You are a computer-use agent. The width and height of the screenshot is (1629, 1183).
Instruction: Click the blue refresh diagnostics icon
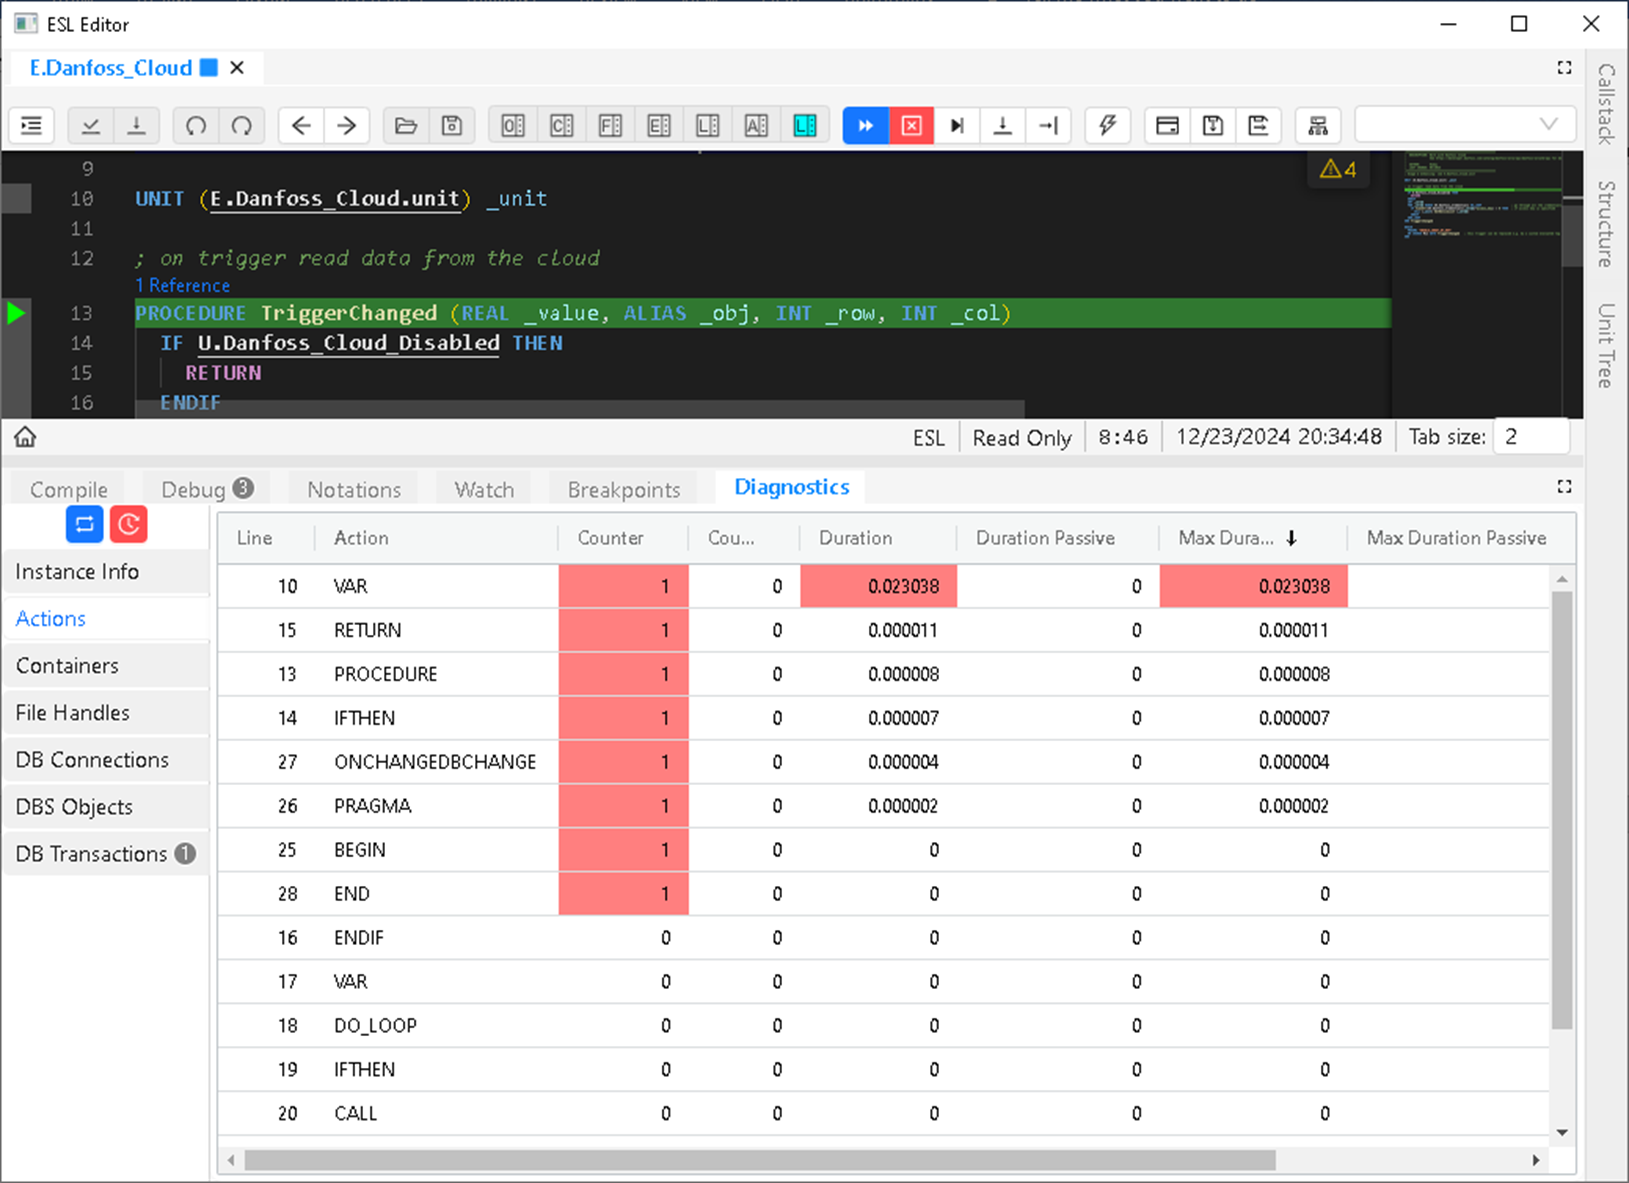(x=85, y=524)
